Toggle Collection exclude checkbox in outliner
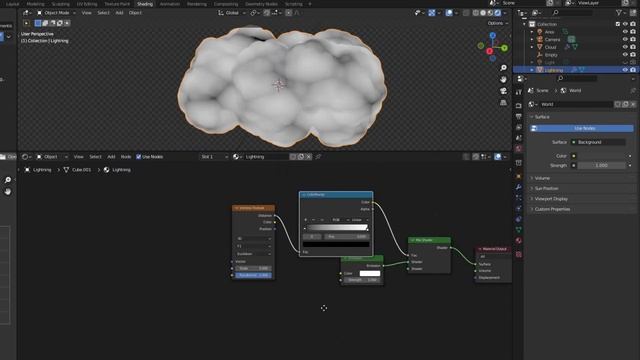This screenshot has height=360, width=640. (618, 24)
